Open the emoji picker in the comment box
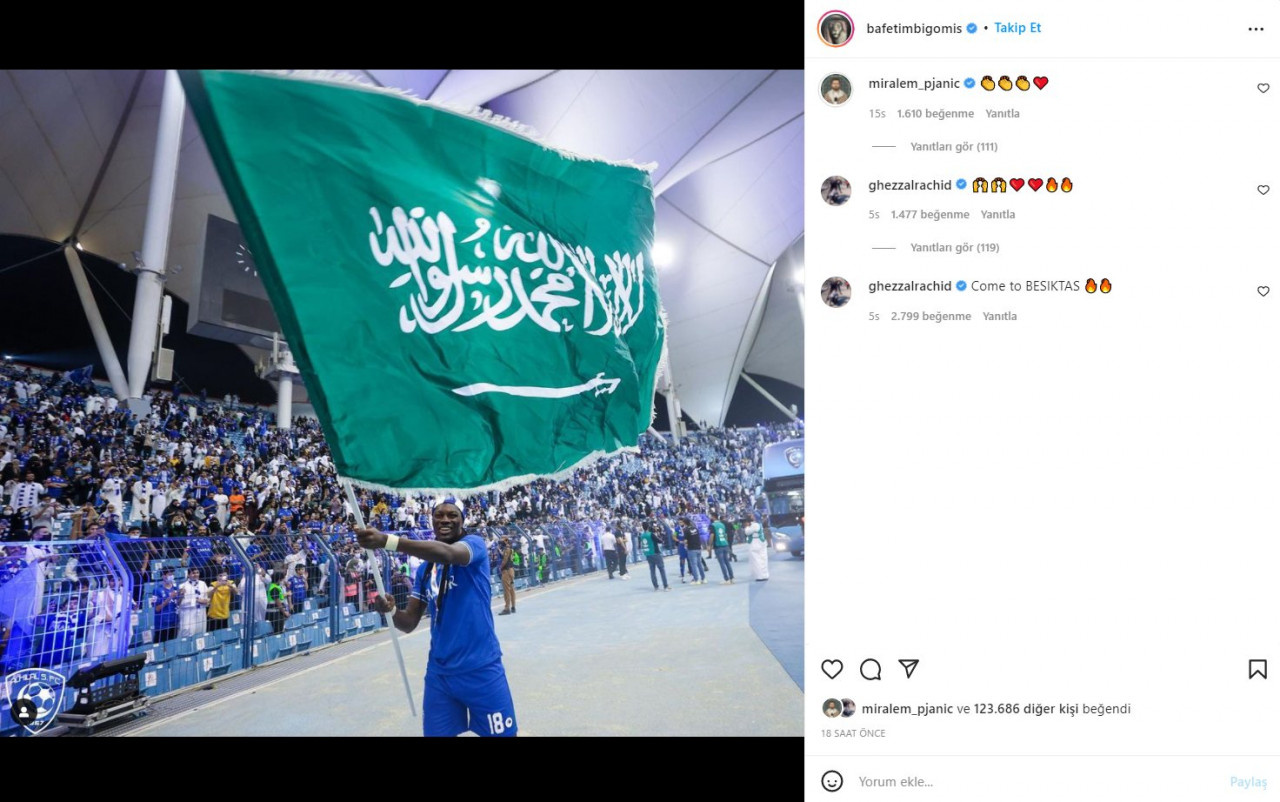 832,781
